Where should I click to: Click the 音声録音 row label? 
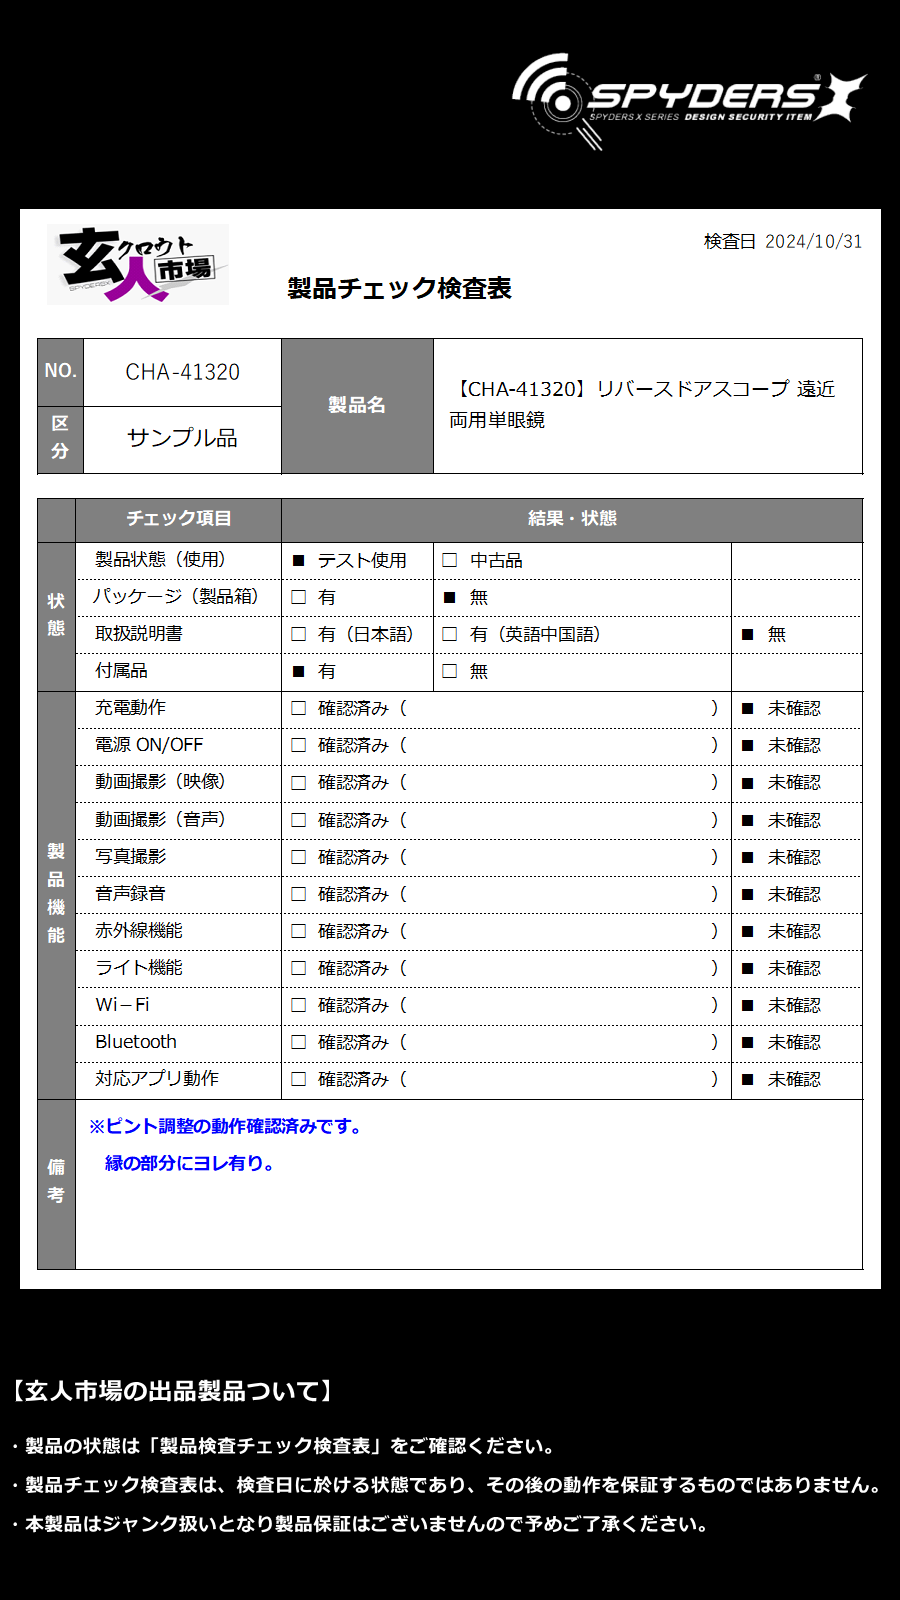tap(130, 894)
